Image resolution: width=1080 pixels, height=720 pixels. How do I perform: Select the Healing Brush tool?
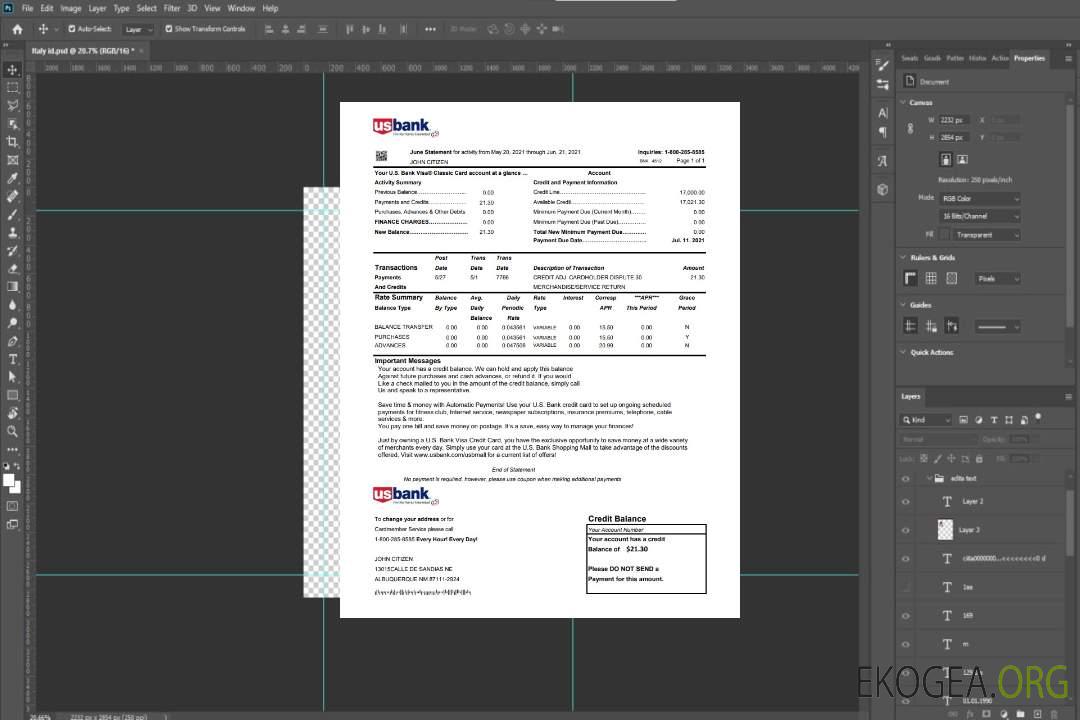[12, 196]
